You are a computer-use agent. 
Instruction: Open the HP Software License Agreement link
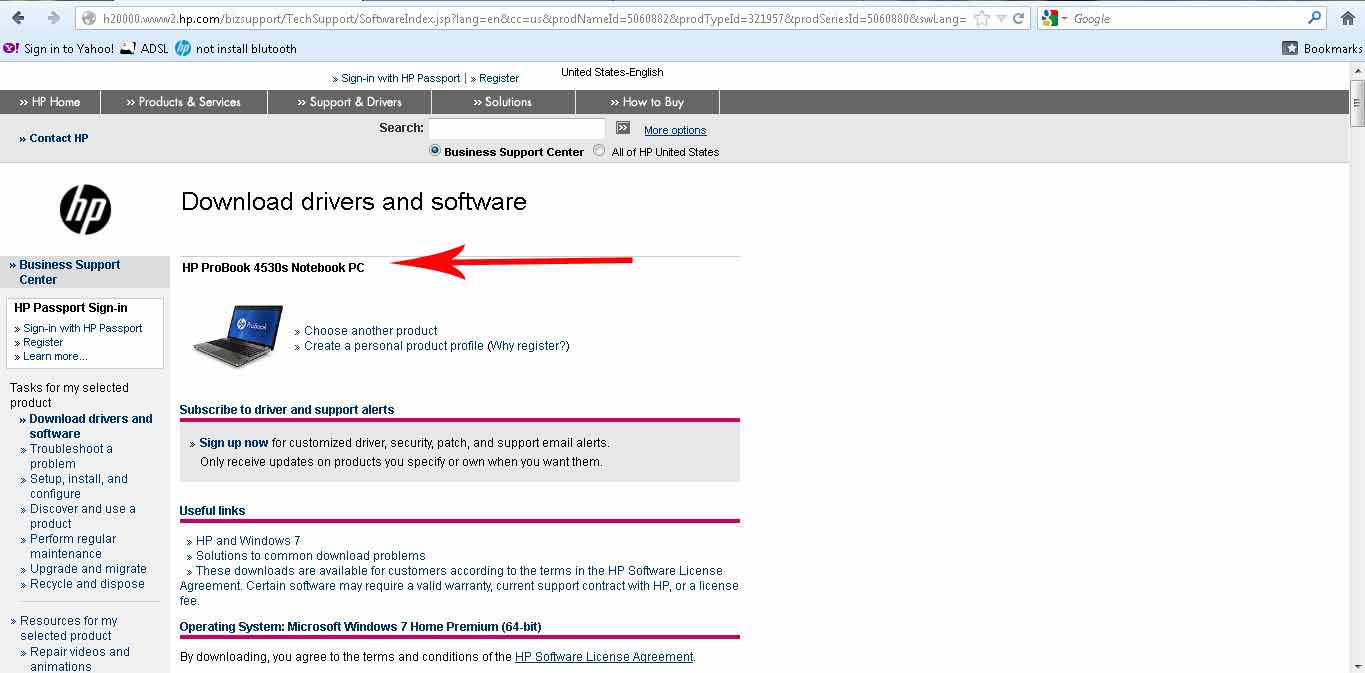[604, 657]
